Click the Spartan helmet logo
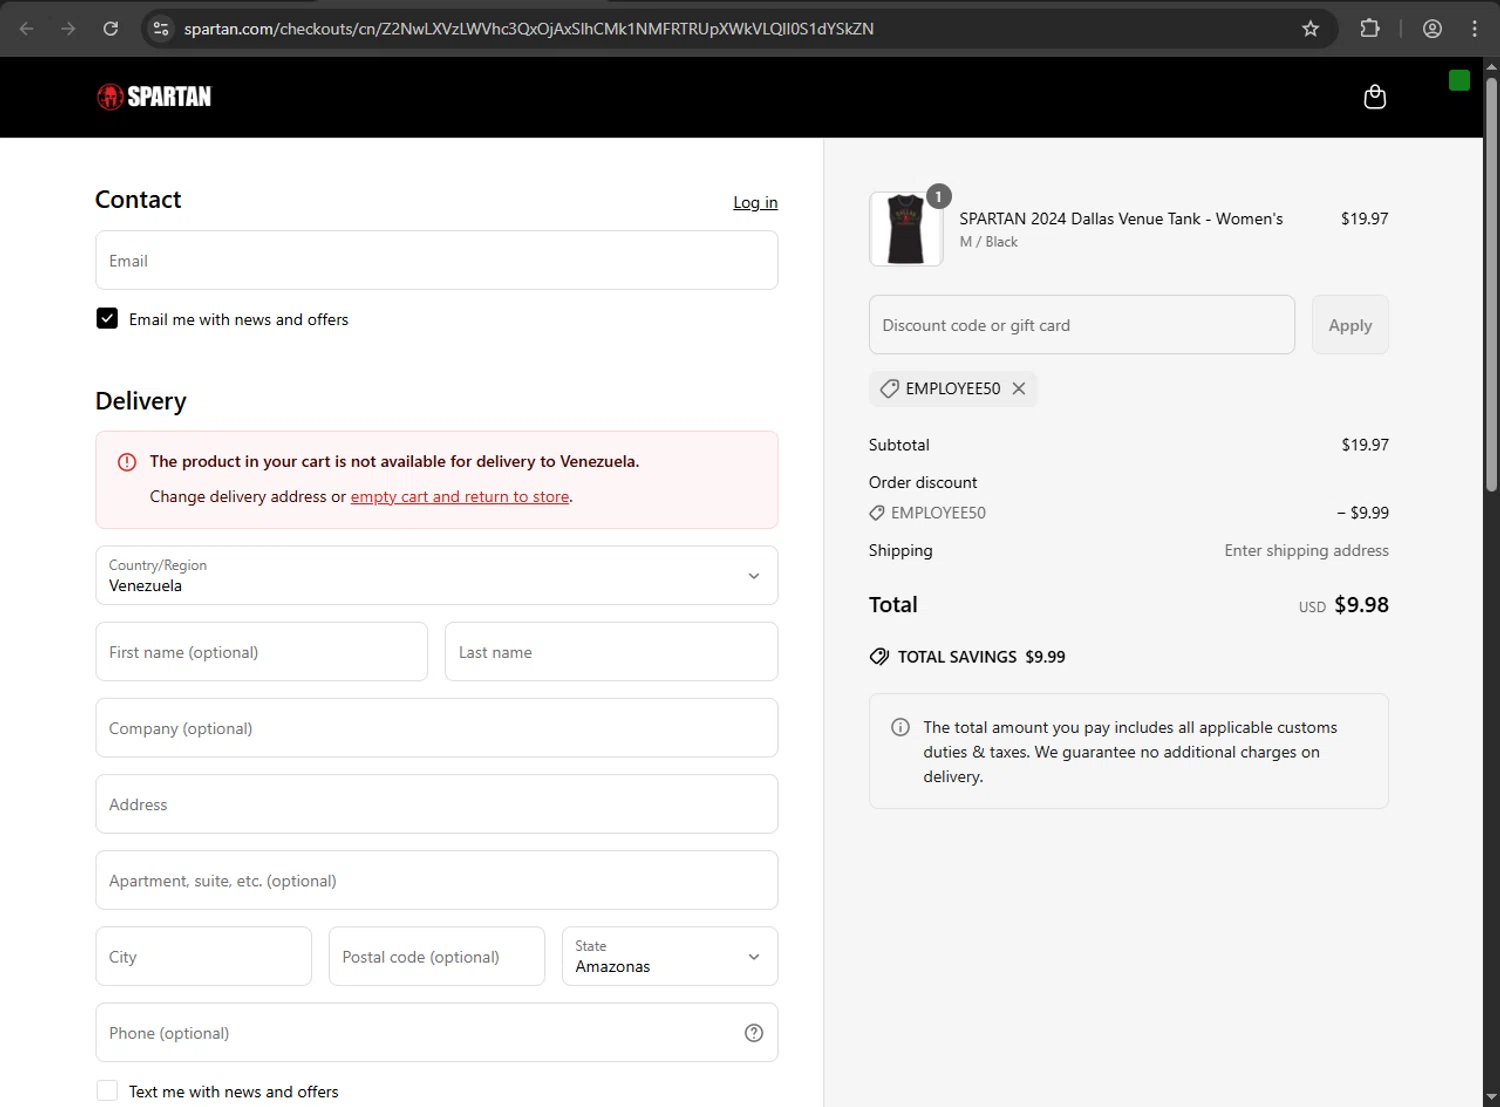Screen dimensions: 1500x1107 pos(110,97)
